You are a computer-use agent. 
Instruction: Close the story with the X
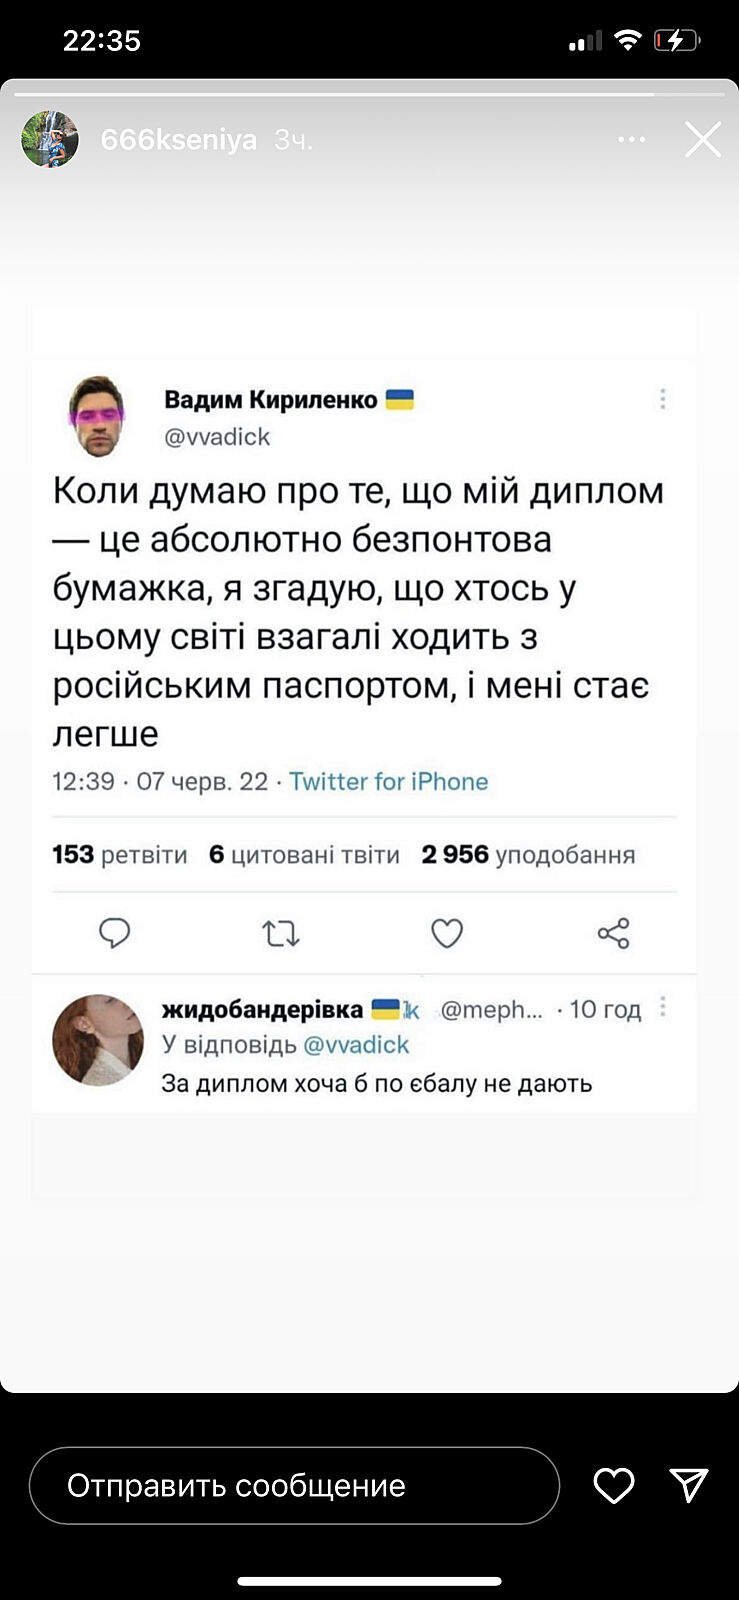coord(703,140)
